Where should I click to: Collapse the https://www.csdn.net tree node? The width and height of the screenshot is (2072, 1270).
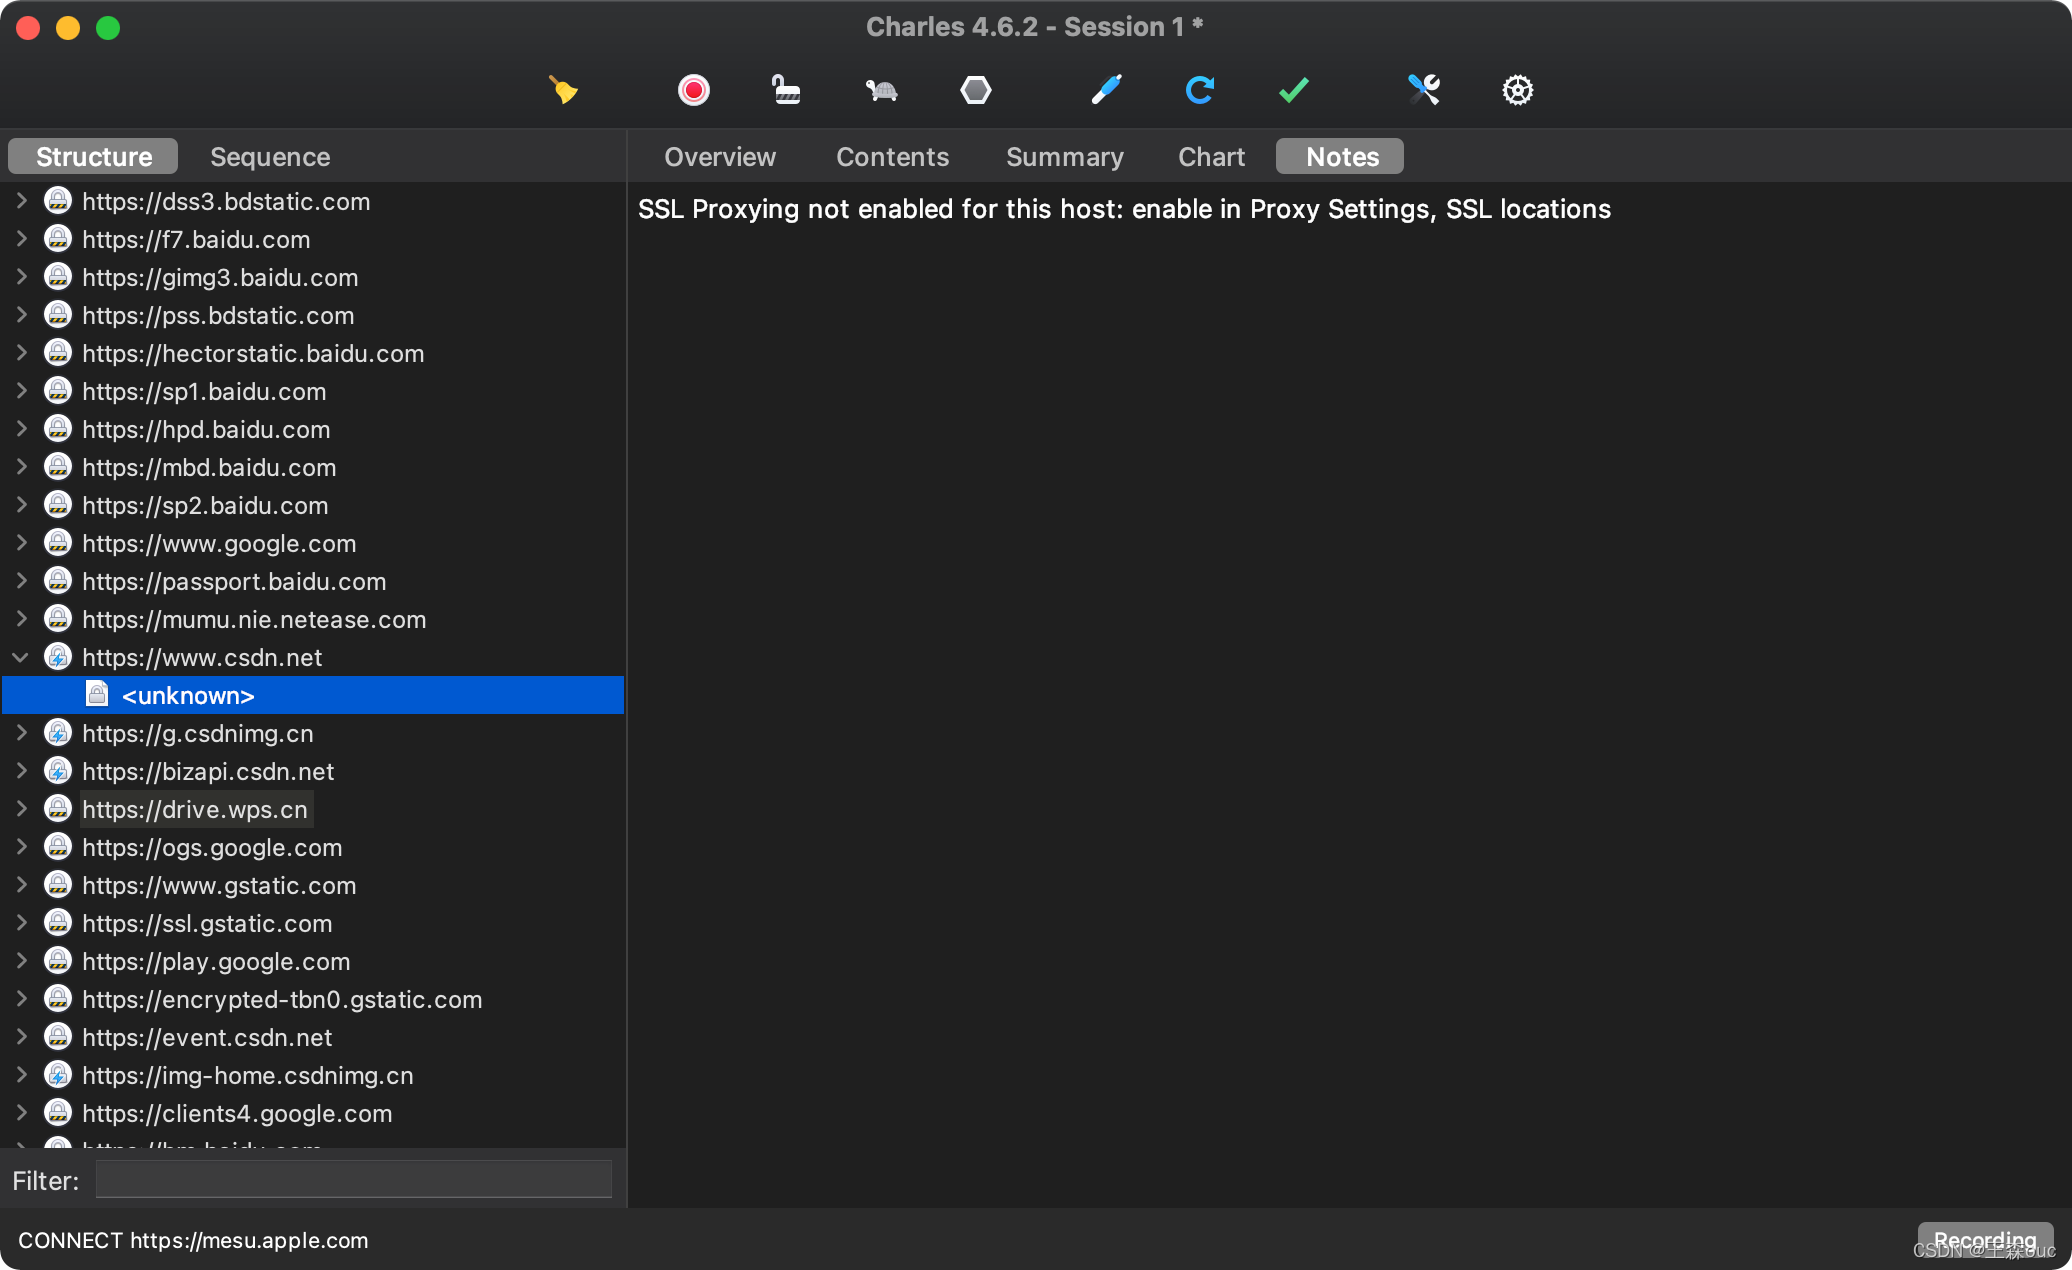(20, 657)
